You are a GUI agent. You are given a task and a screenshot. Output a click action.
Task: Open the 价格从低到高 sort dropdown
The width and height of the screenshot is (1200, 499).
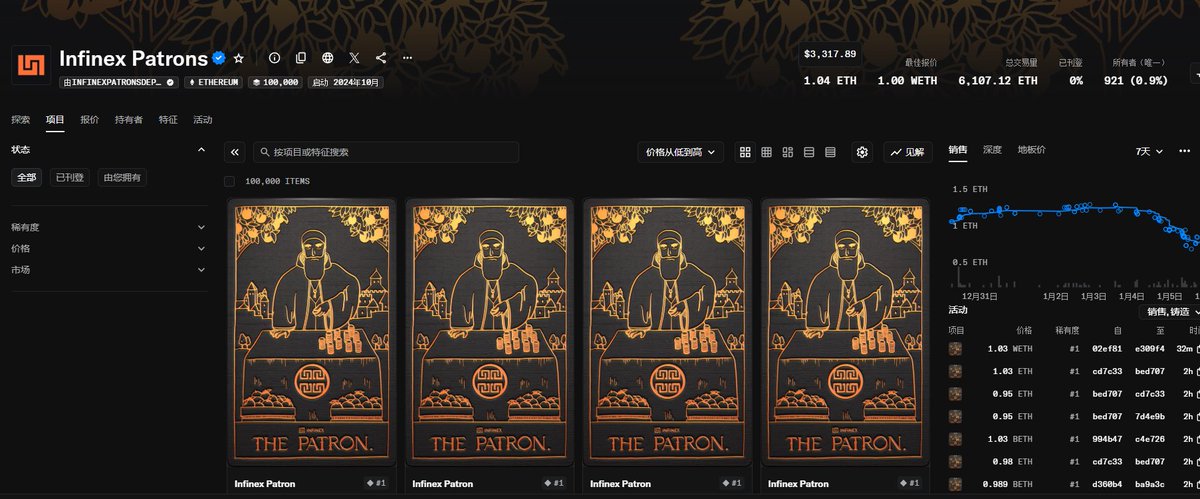[x=681, y=152]
